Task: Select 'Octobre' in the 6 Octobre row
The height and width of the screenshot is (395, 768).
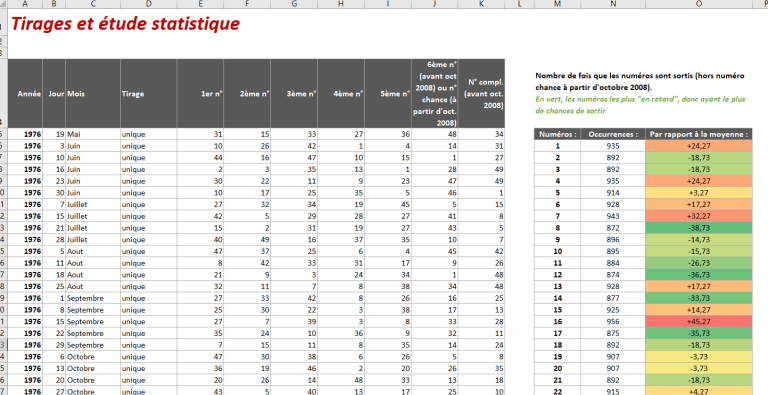Action: [93, 357]
